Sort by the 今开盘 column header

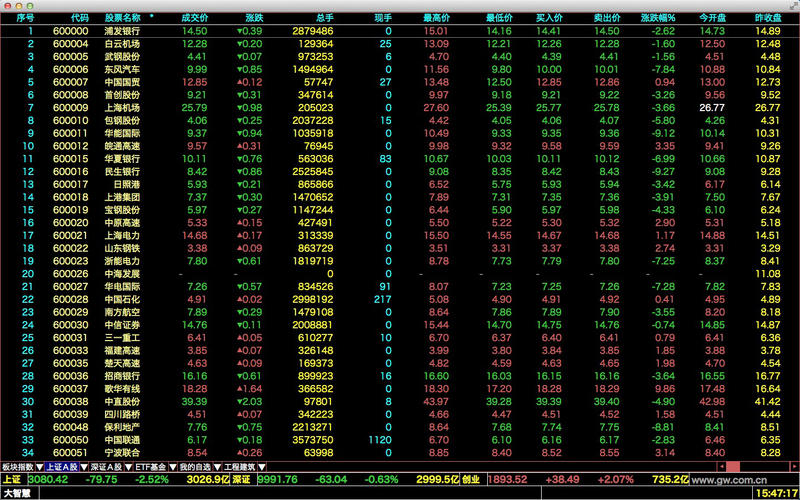tap(713, 18)
